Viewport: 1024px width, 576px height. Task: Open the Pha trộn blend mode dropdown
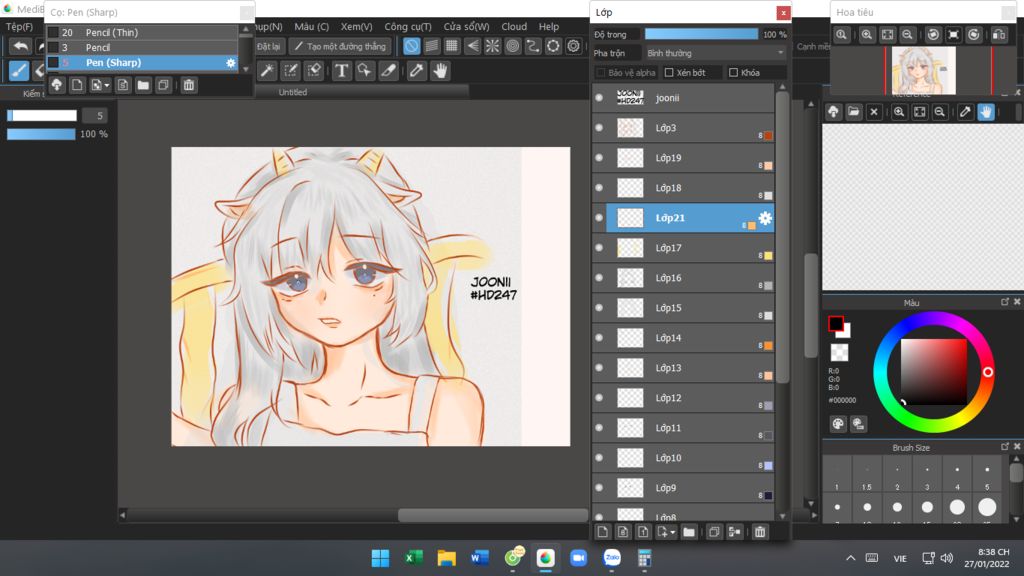coord(715,53)
